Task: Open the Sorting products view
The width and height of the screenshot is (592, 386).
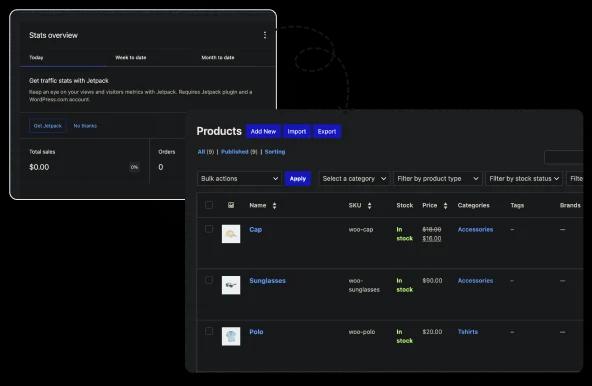Action: [275, 152]
